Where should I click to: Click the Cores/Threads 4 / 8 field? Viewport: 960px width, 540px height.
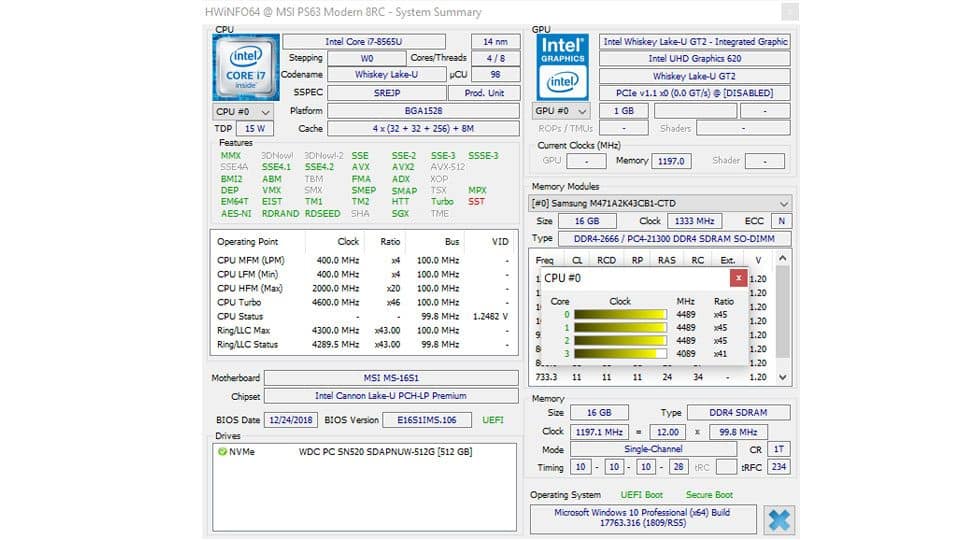point(495,58)
